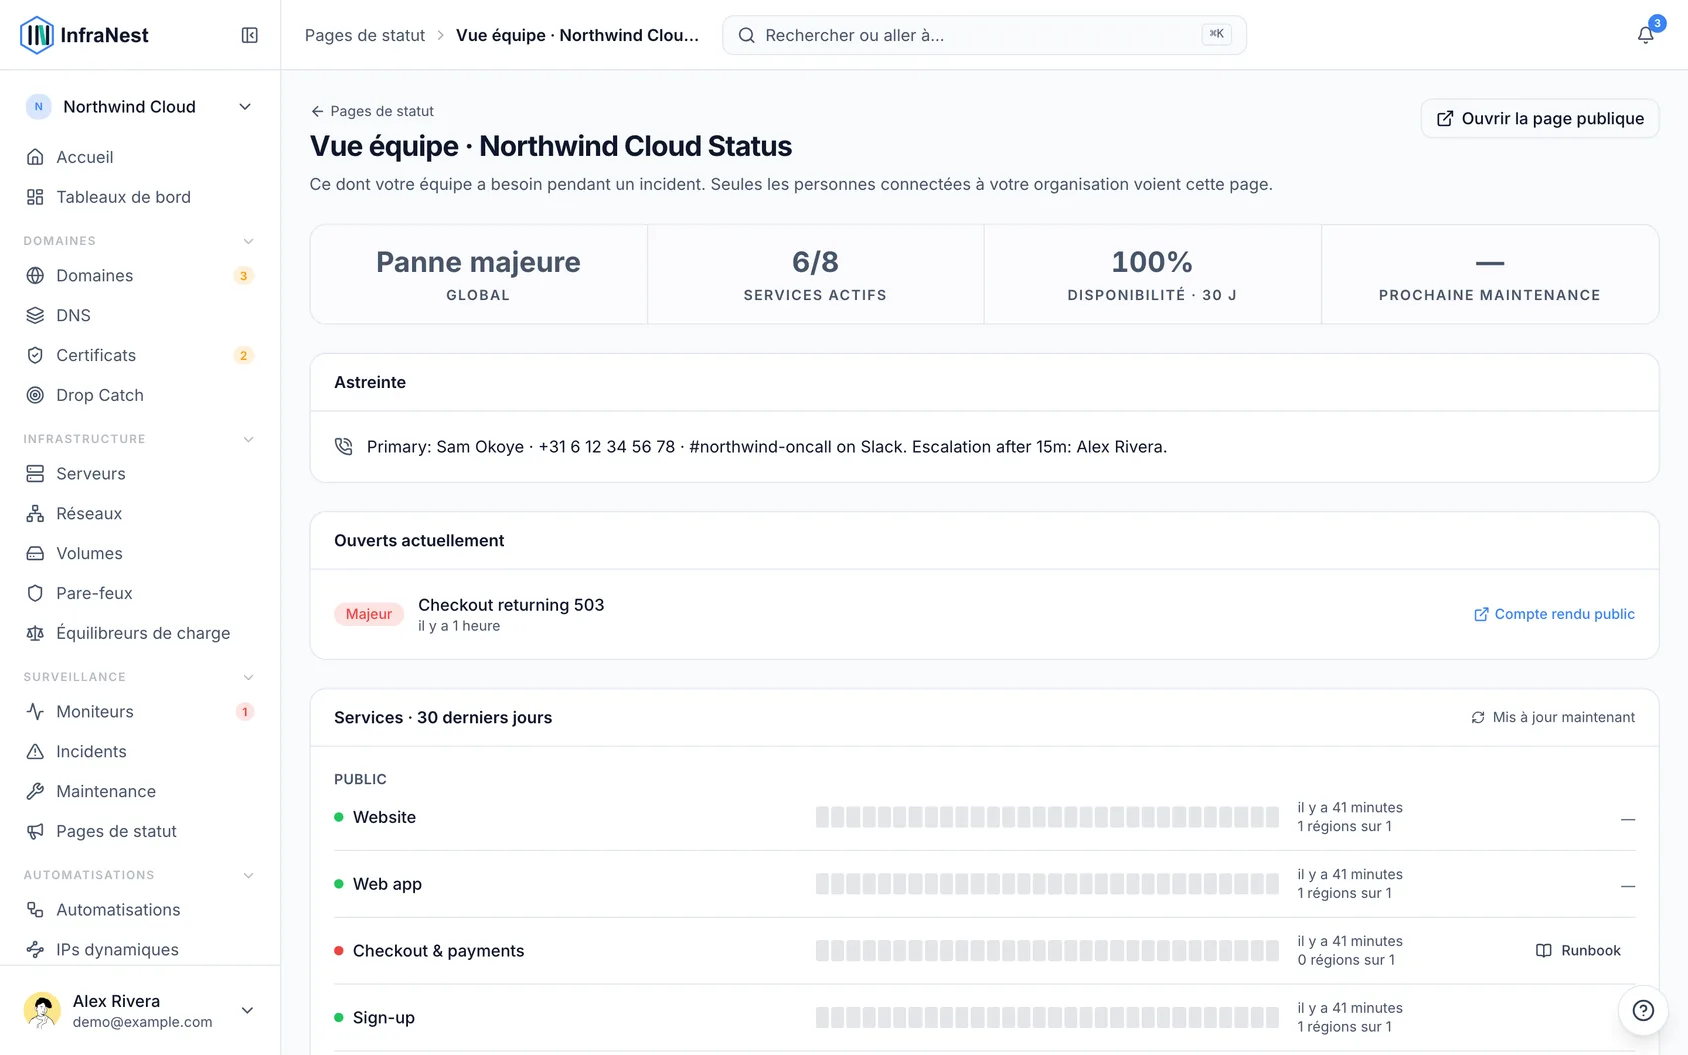Open the Alex Rivera account menu

[140, 1010]
